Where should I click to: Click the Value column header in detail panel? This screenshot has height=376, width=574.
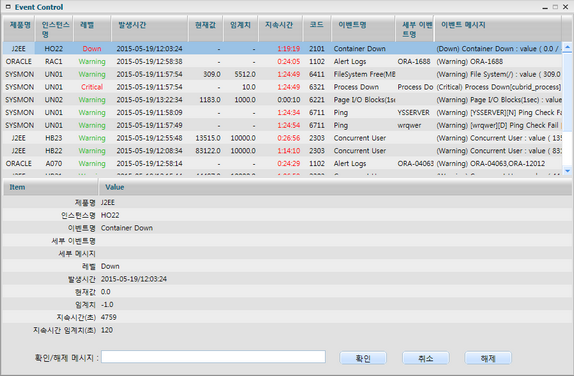pos(335,187)
